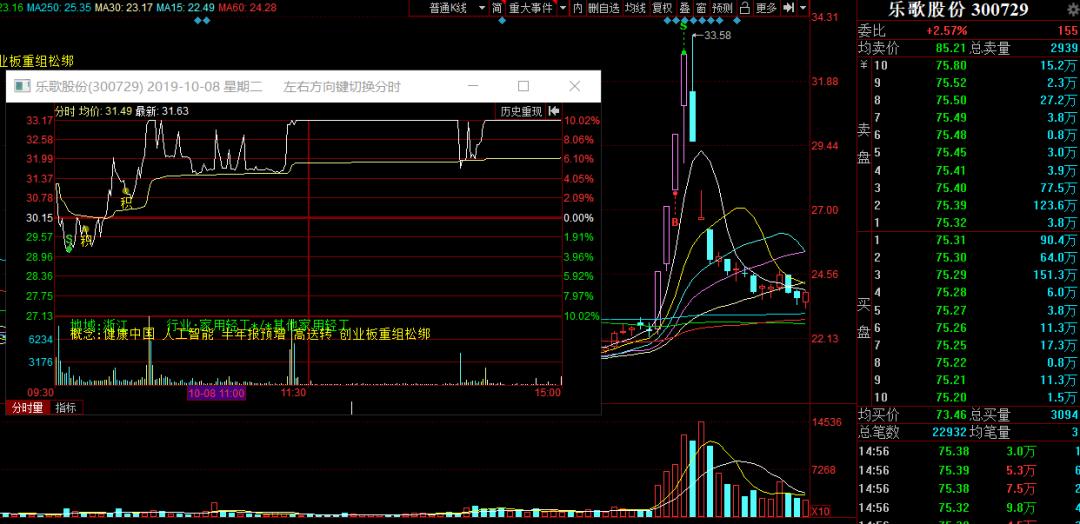Click the 创业板重组松绑 concept text in popup

point(385,334)
